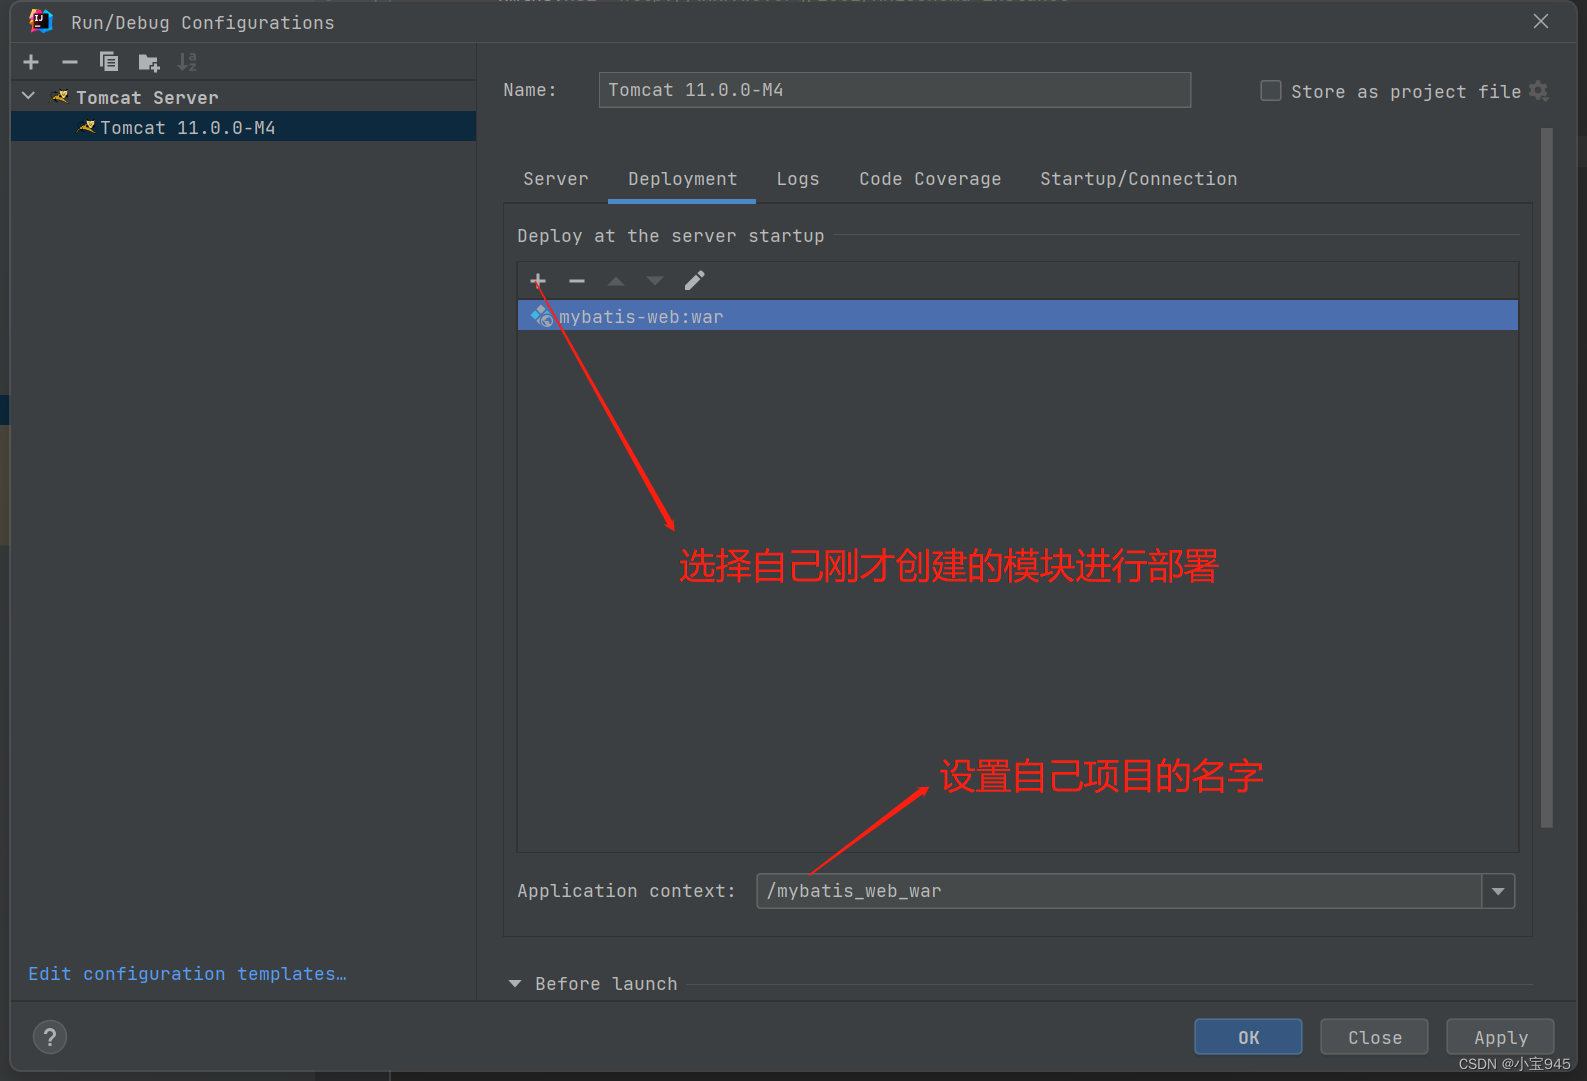Add a deployment artifact
Viewport: 1587px width, 1081px height.
[538, 280]
